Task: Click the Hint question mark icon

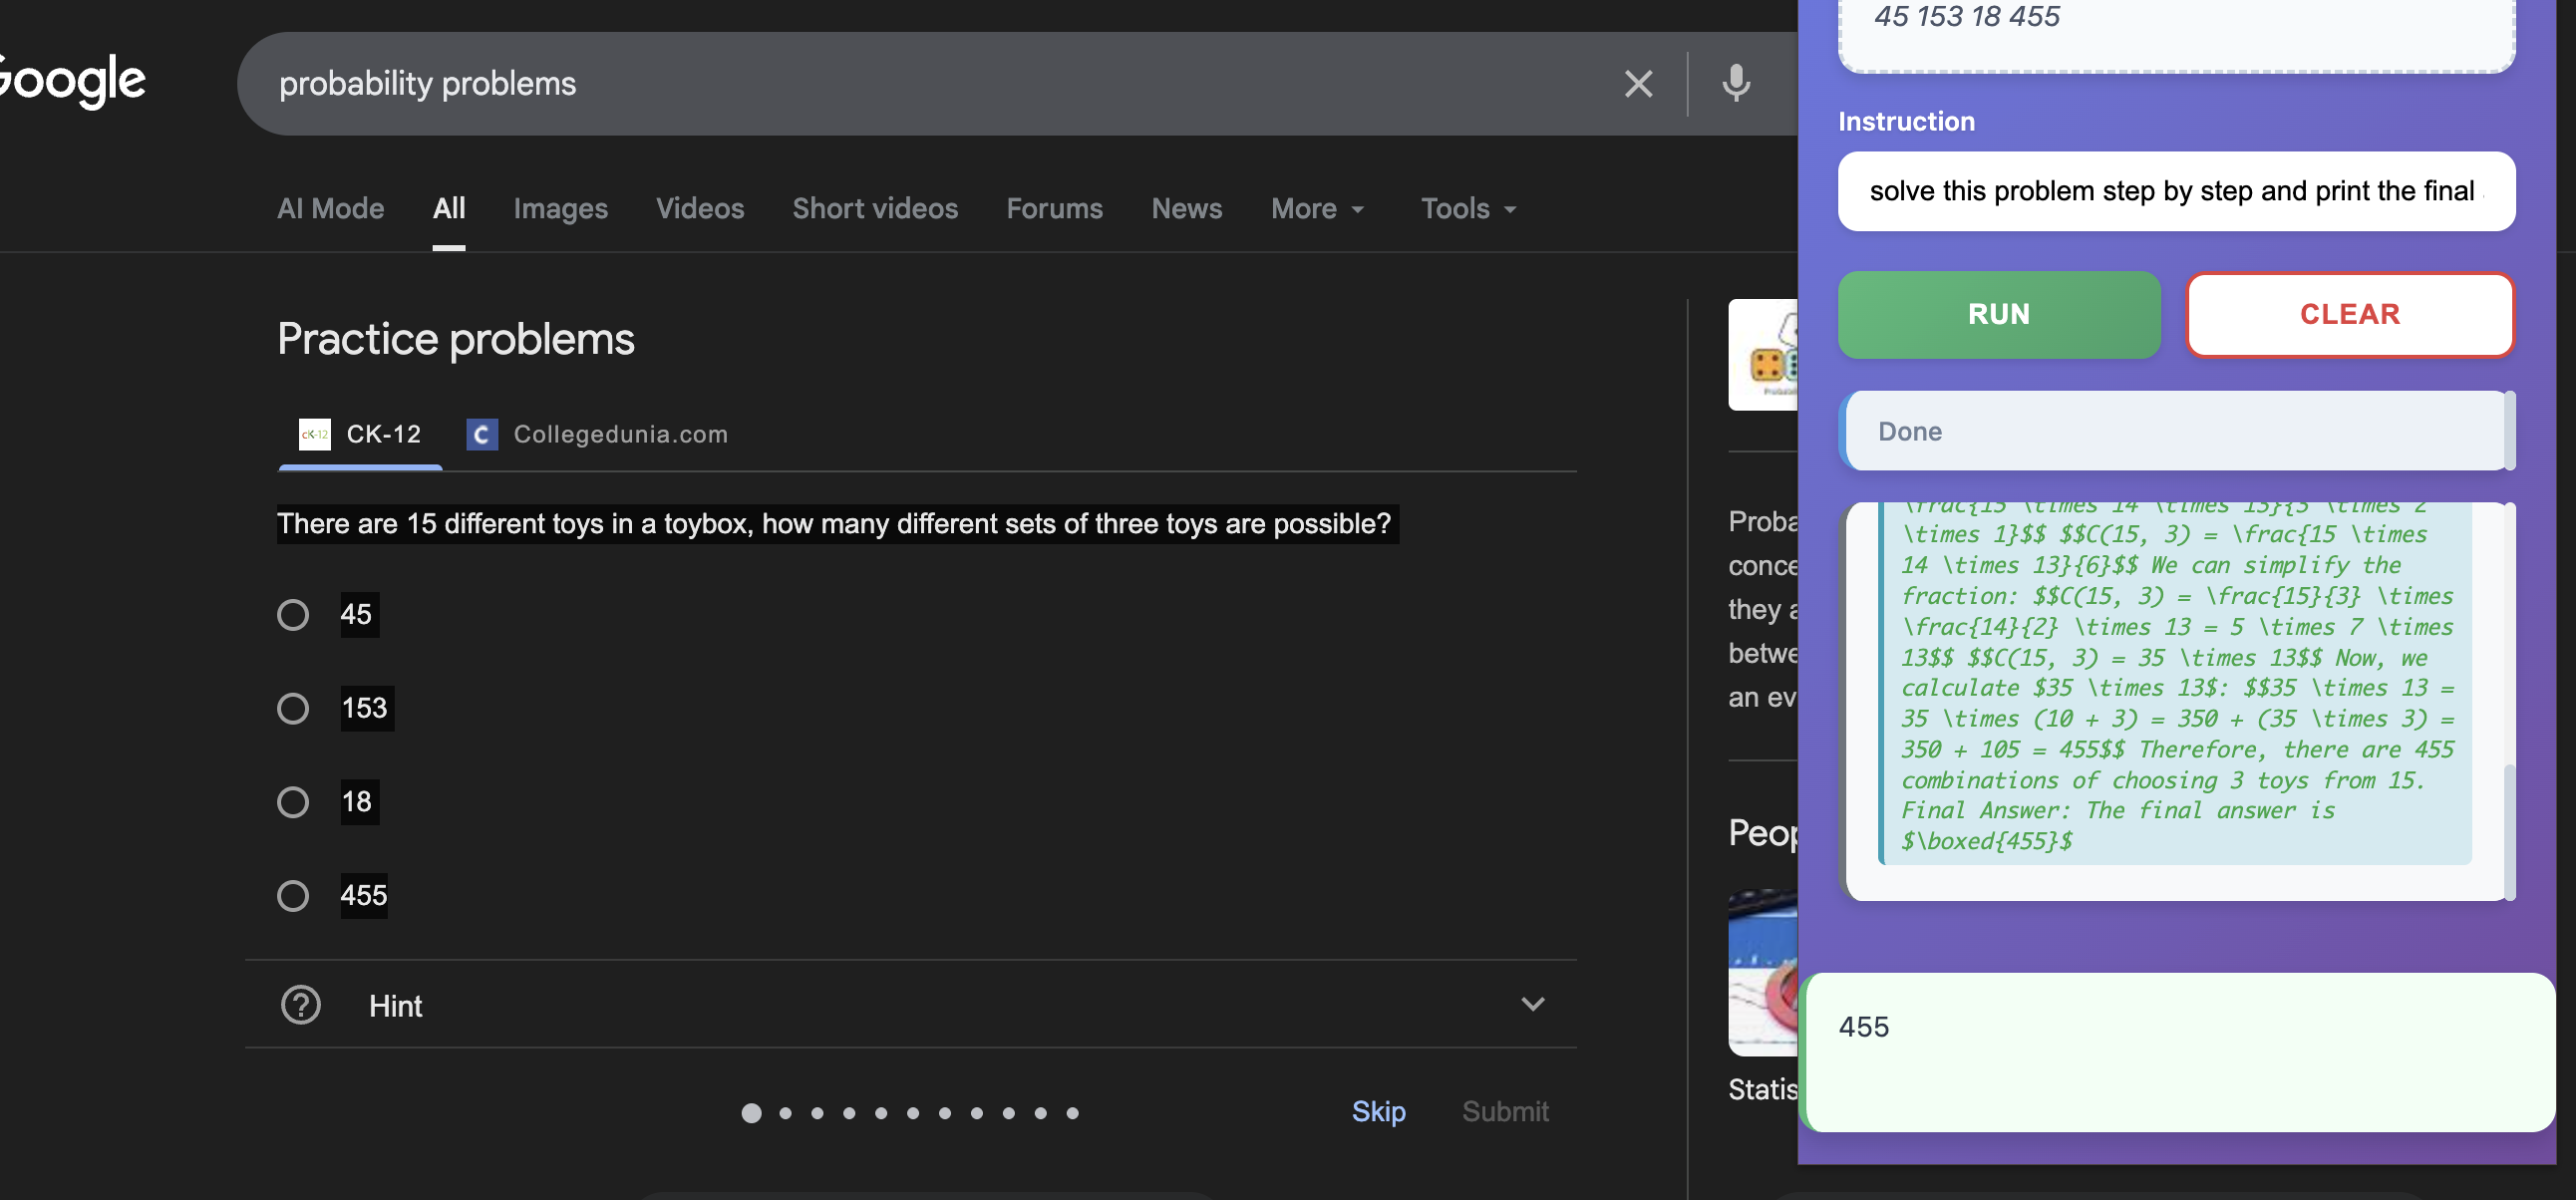Action: coord(300,1005)
